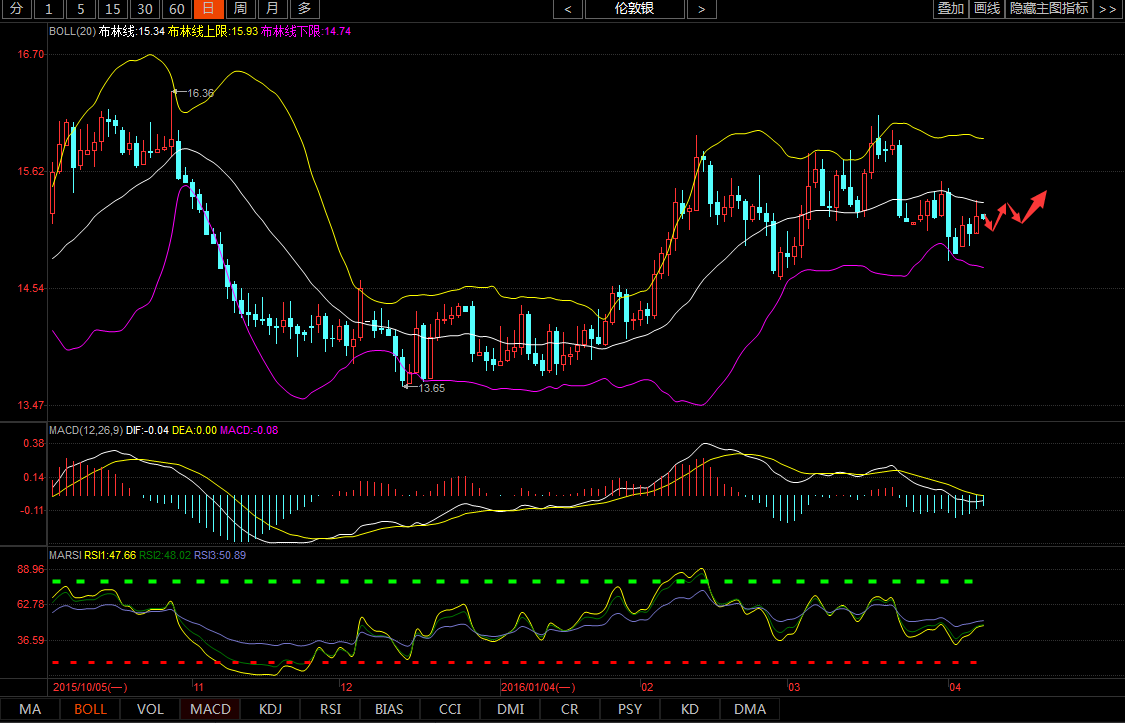Go to next instrument with right arrow
Viewport: 1125px width, 723px height.
(x=701, y=9)
